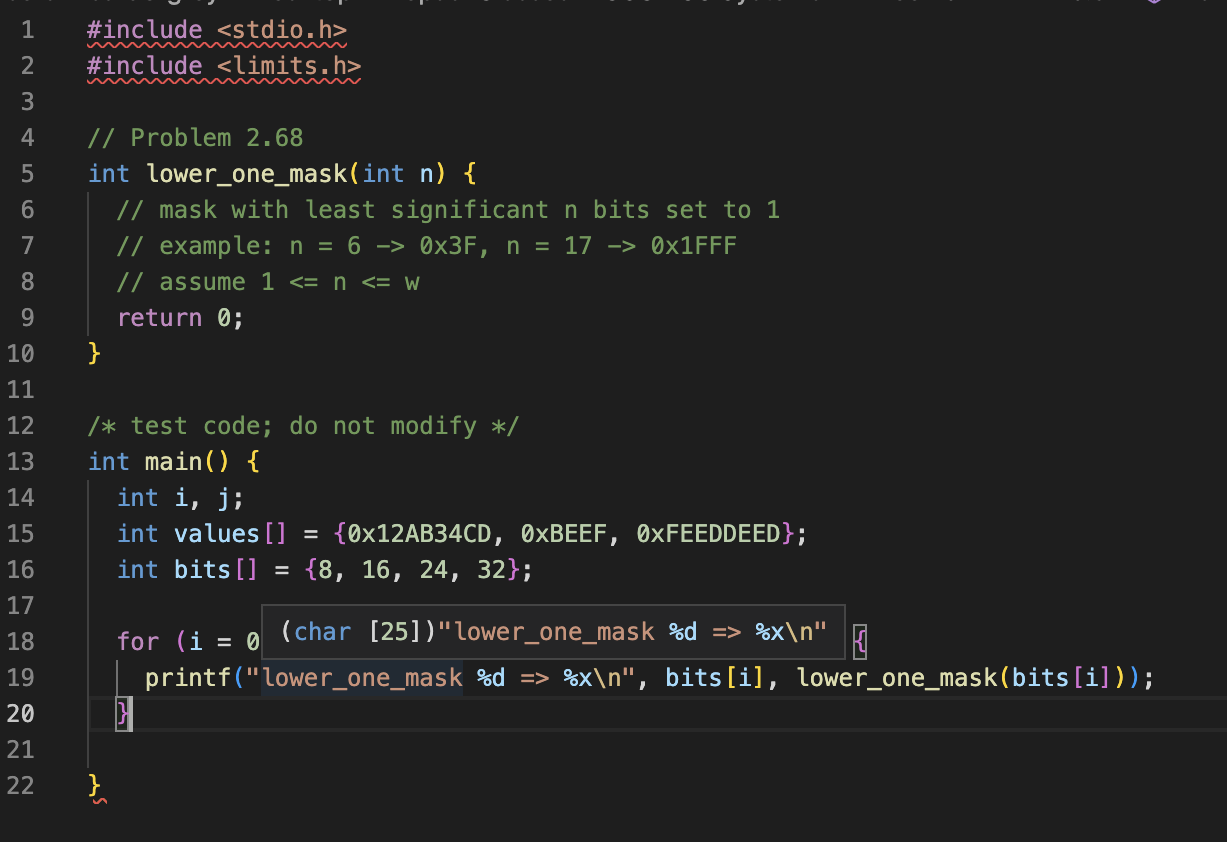Image resolution: width=1227 pixels, height=842 pixels.
Task: Click line number 5 in the gutter
Action: 27,173
